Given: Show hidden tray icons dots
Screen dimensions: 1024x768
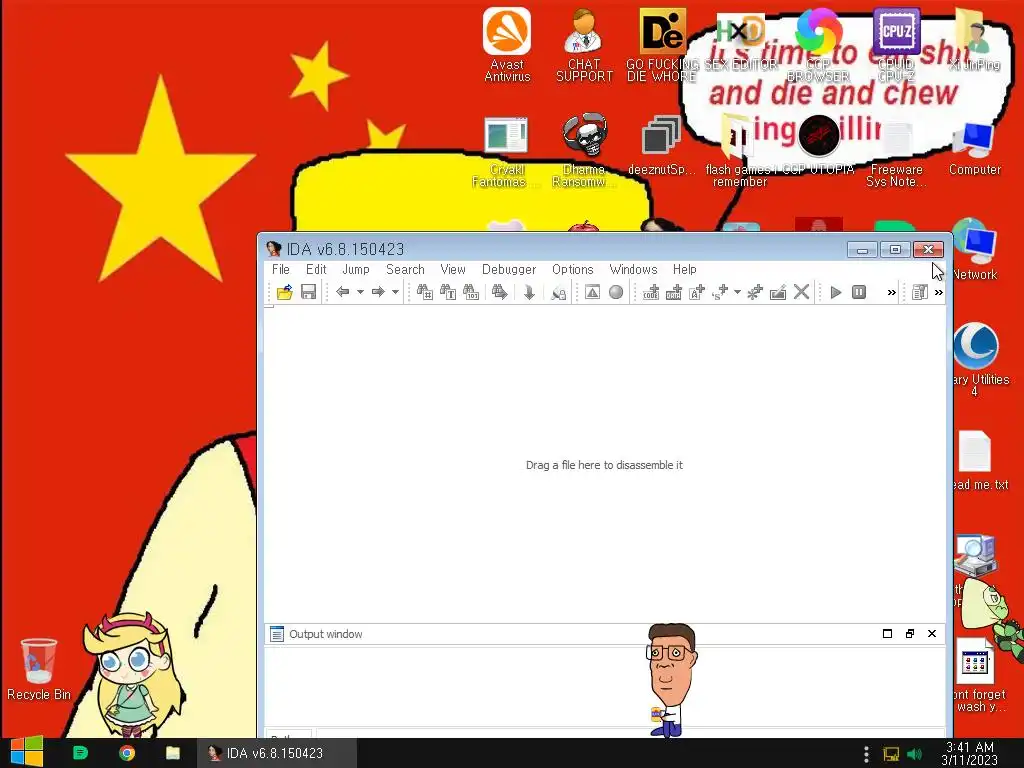Looking at the screenshot, I should (867, 754).
